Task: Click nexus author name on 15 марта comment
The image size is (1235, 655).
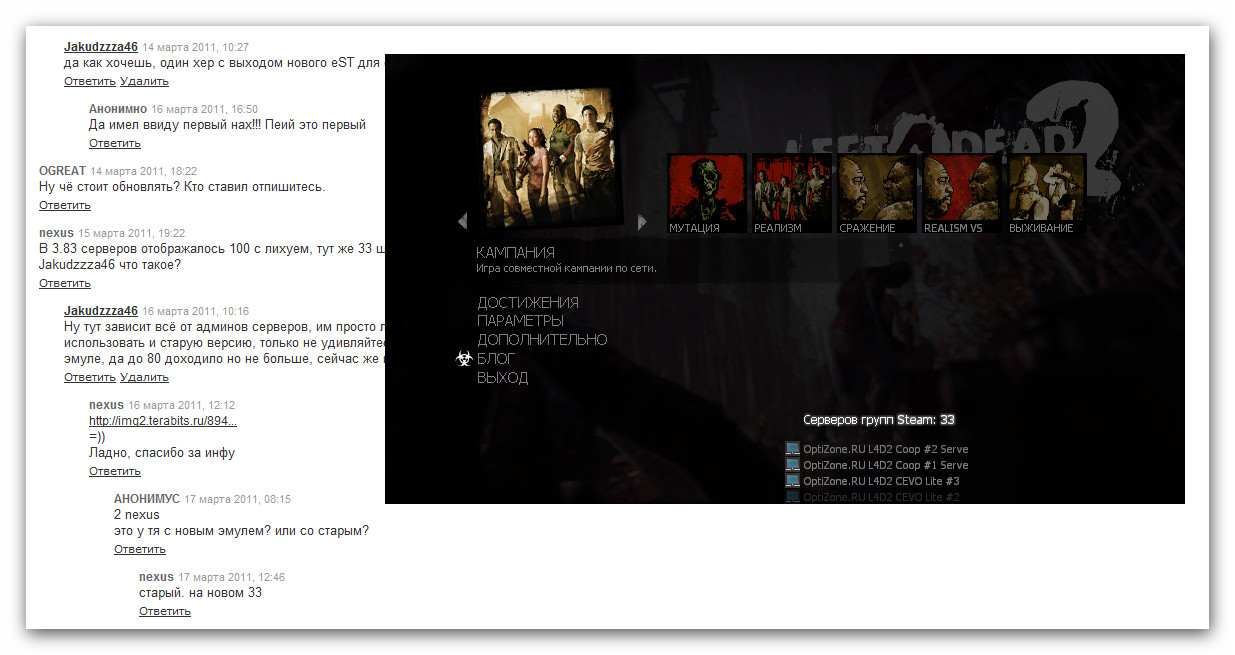Action: click(56, 233)
